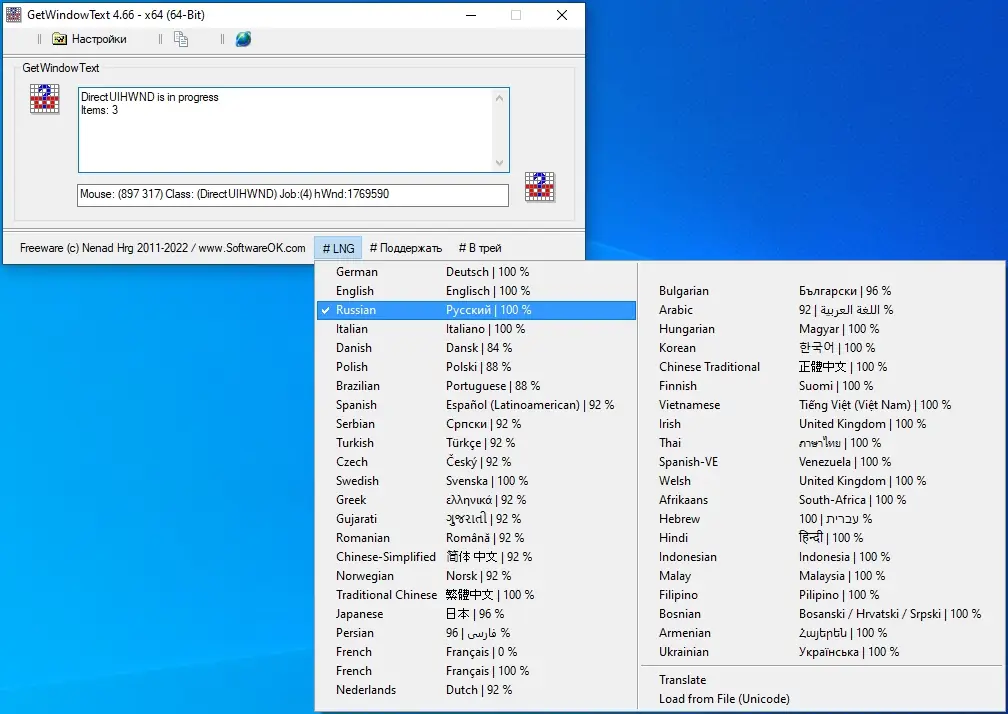
Task: Select Serbian language entry
Action: pyautogui.click(x=476, y=424)
